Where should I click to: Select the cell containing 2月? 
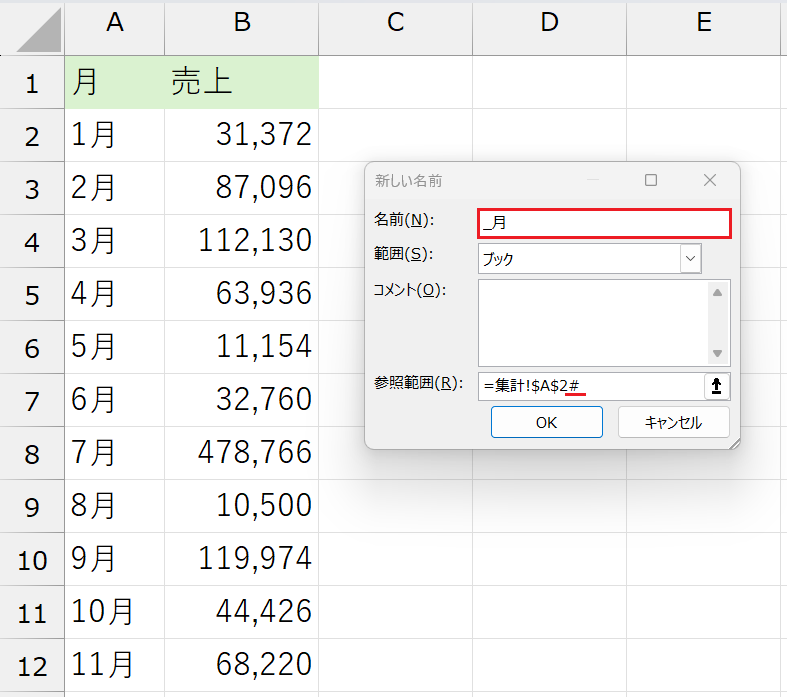pos(114,188)
